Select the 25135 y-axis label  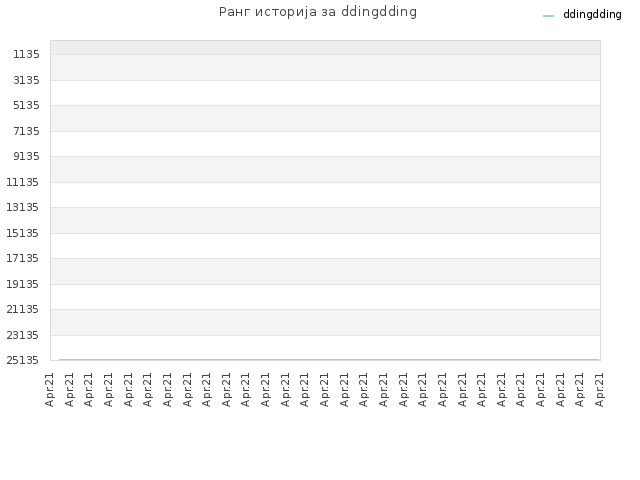point(22,360)
